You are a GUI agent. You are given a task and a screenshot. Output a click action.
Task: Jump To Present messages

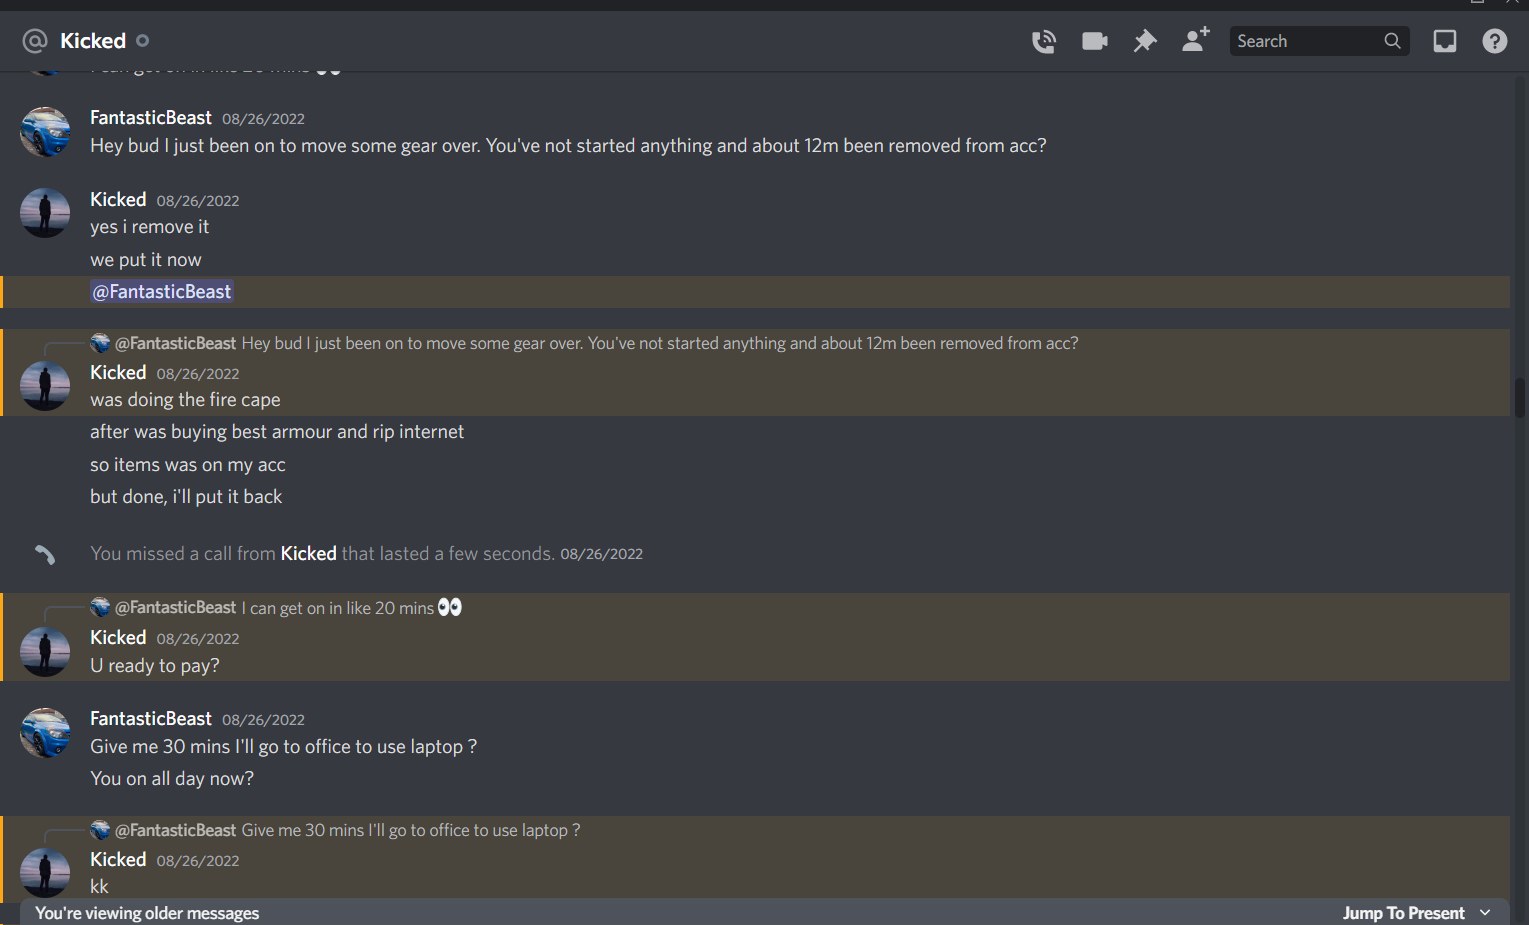pyautogui.click(x=1403, y=913)
